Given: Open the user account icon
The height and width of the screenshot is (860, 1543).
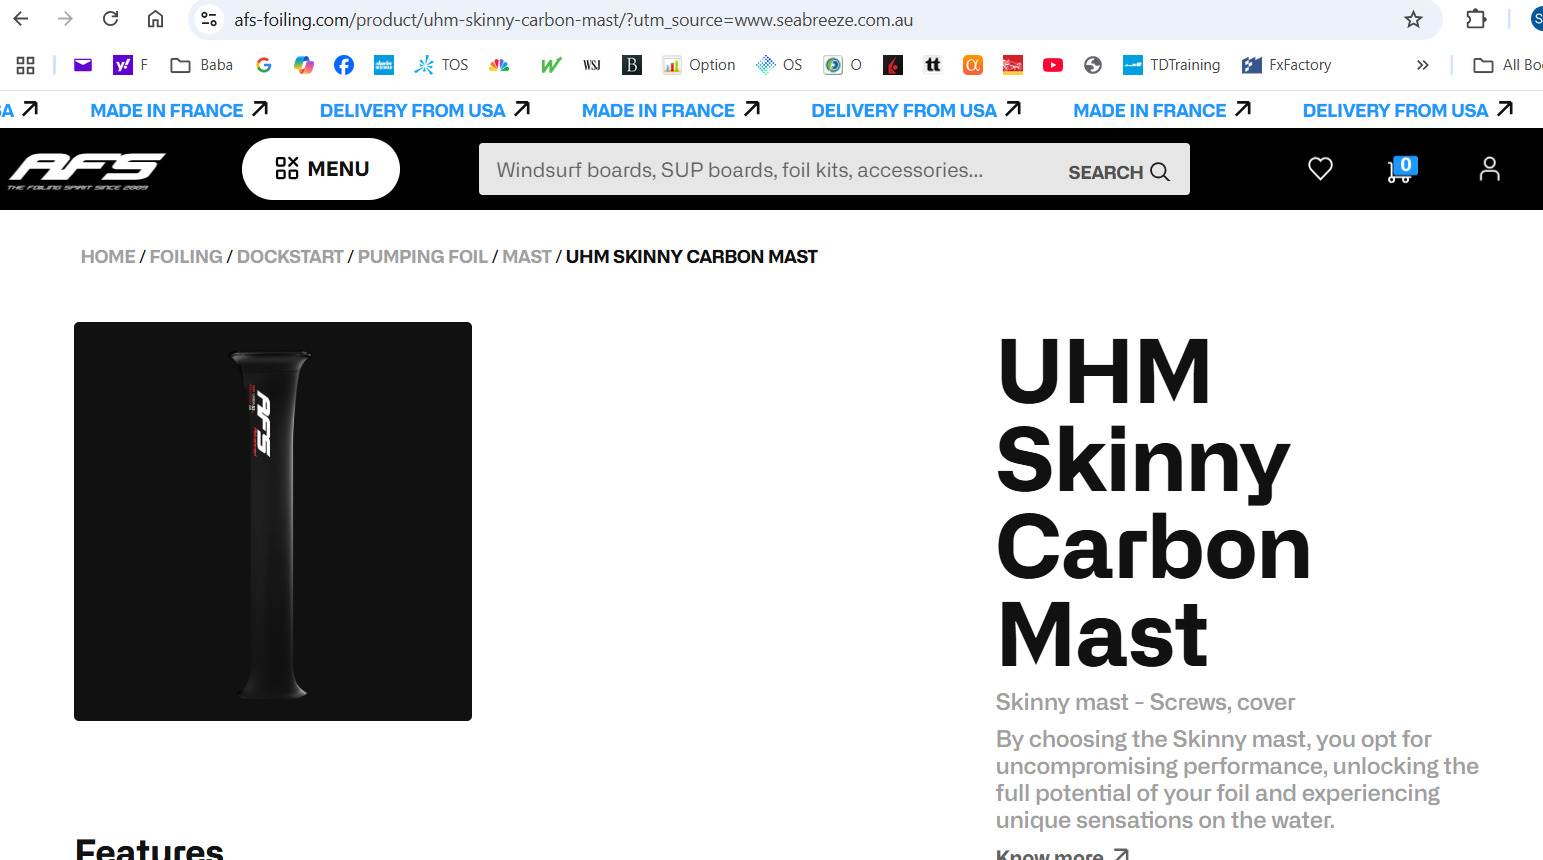Looking at the screenshot, I should 1489,169.
